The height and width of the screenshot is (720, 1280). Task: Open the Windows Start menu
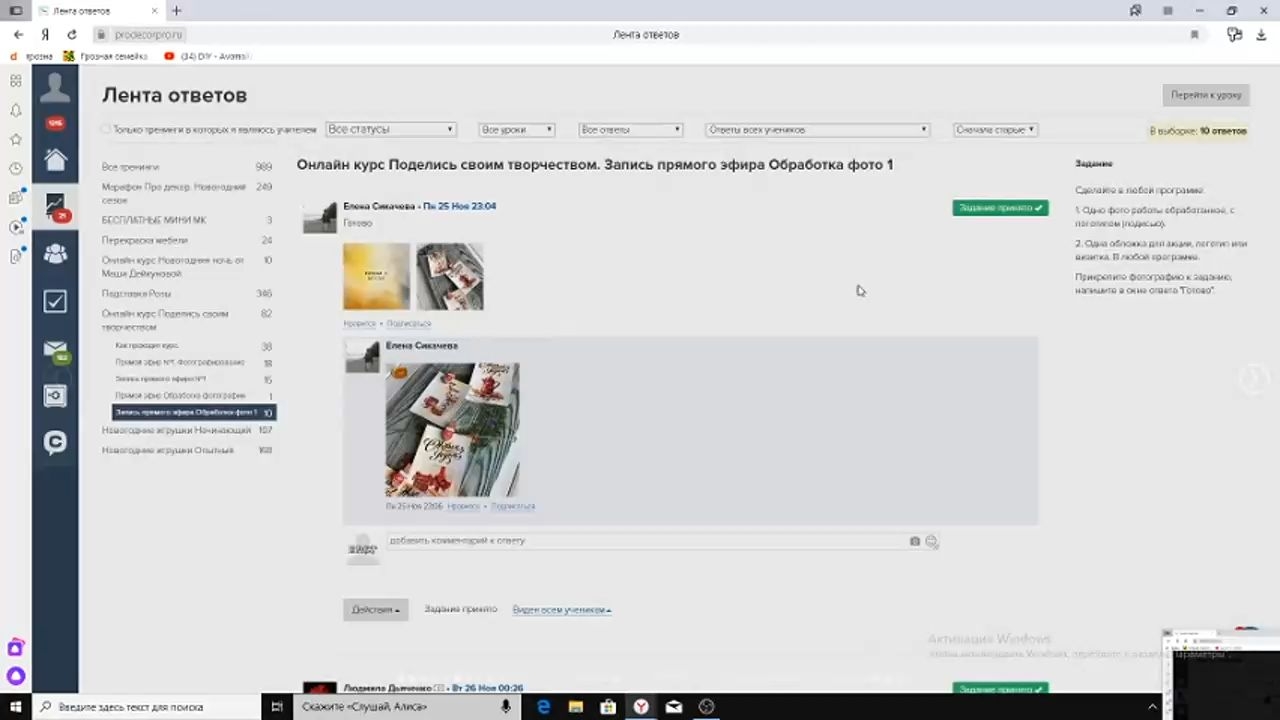point(16,707)
